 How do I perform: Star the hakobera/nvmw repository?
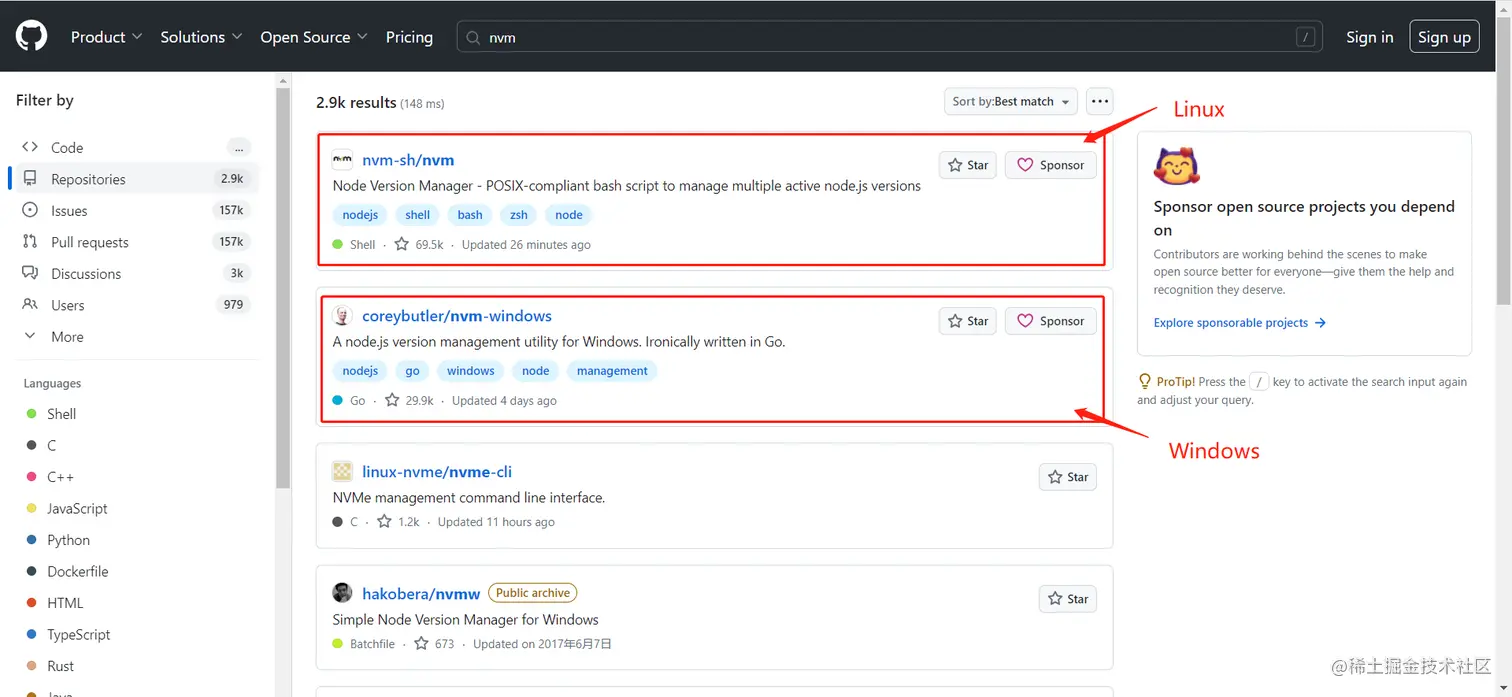coord(1068,599)
